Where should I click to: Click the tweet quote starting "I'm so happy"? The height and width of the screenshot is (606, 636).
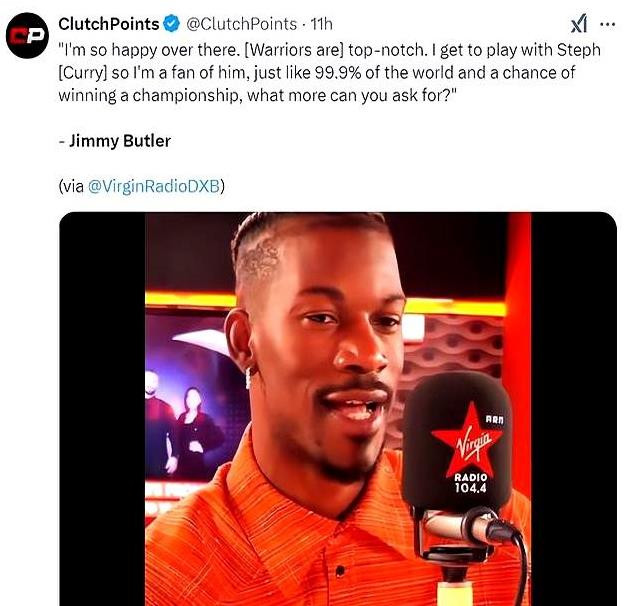coord(329,73)
